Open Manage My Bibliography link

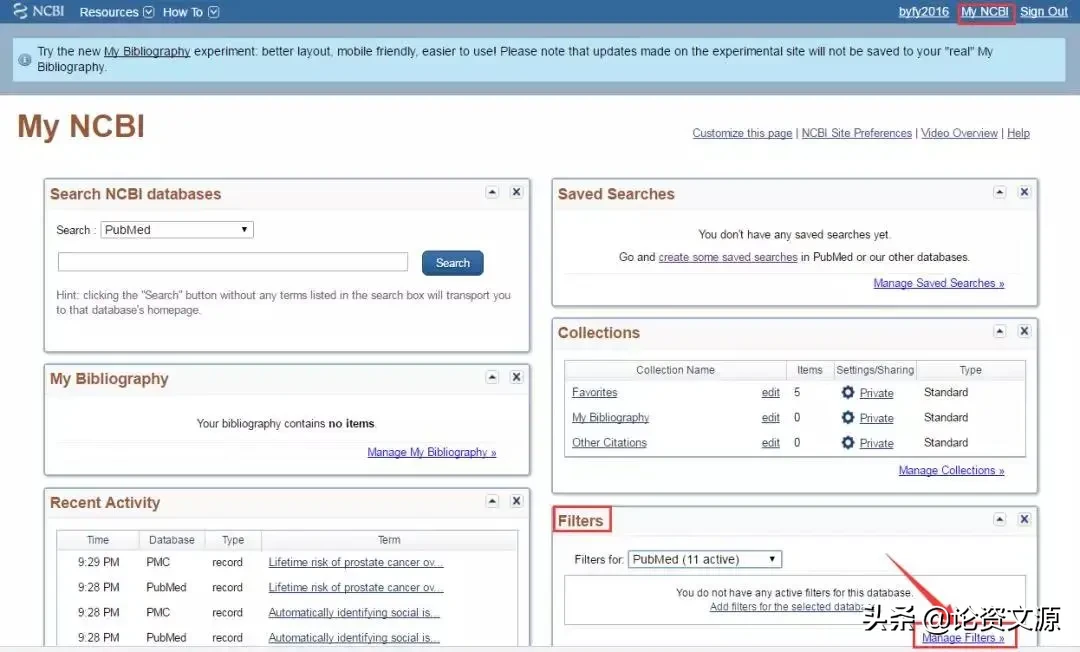click(x=431, y=452)
